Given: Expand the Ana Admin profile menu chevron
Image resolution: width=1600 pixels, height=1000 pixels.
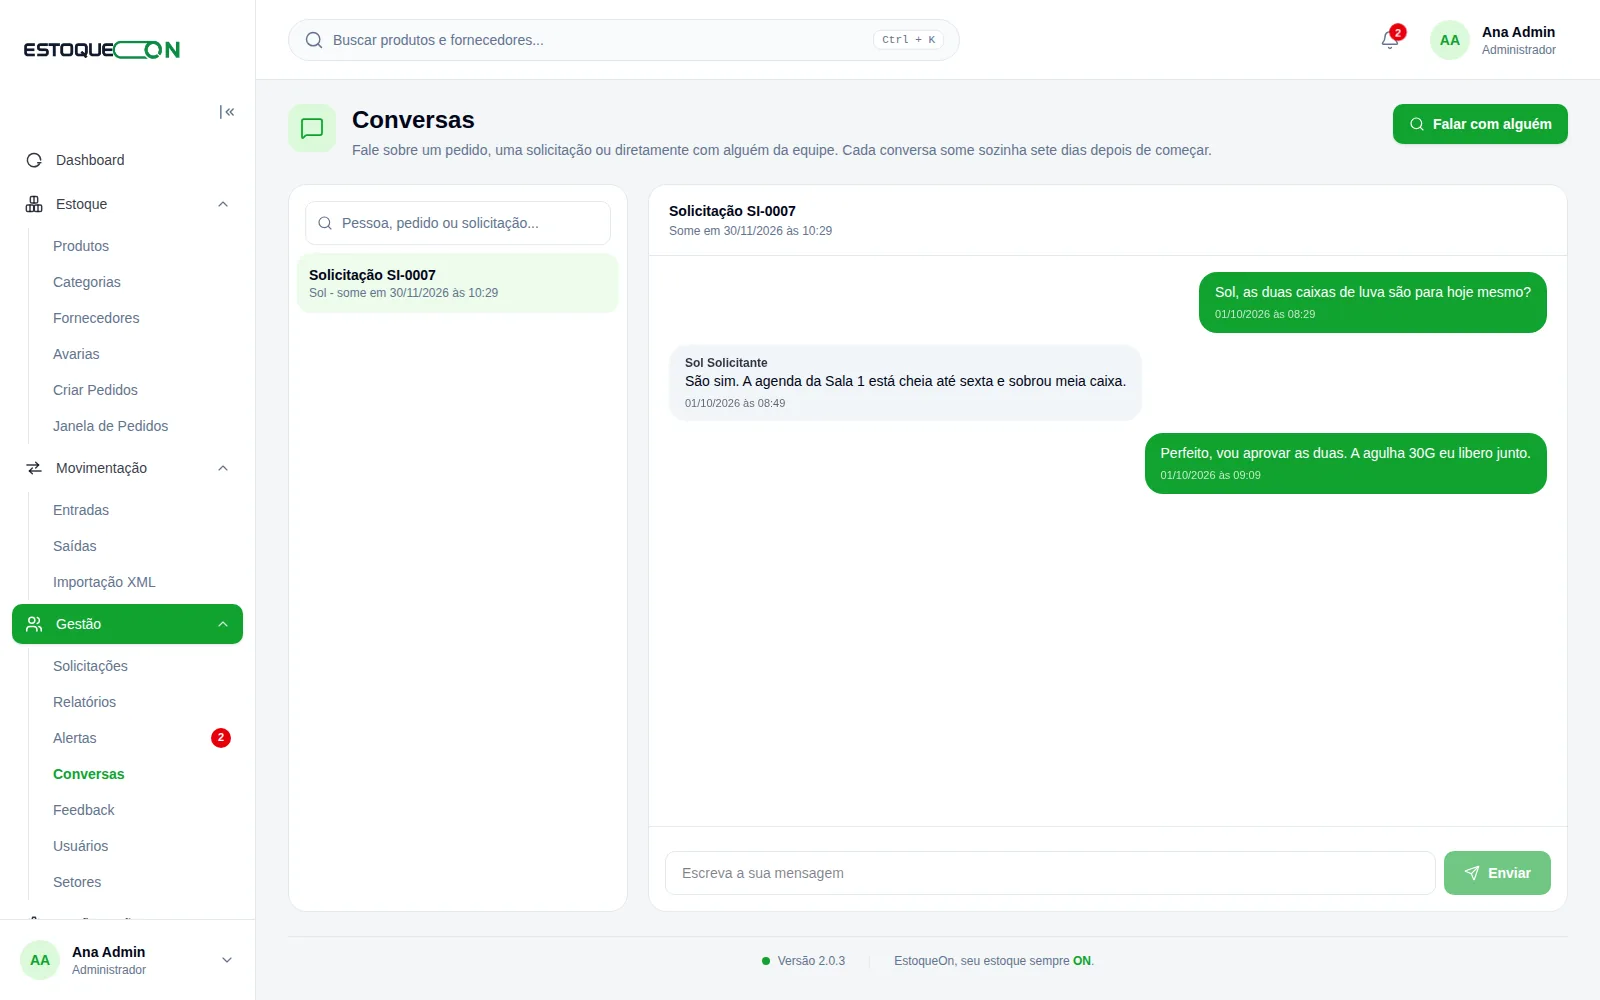Looking at the screenshot, I should point(227,960).
